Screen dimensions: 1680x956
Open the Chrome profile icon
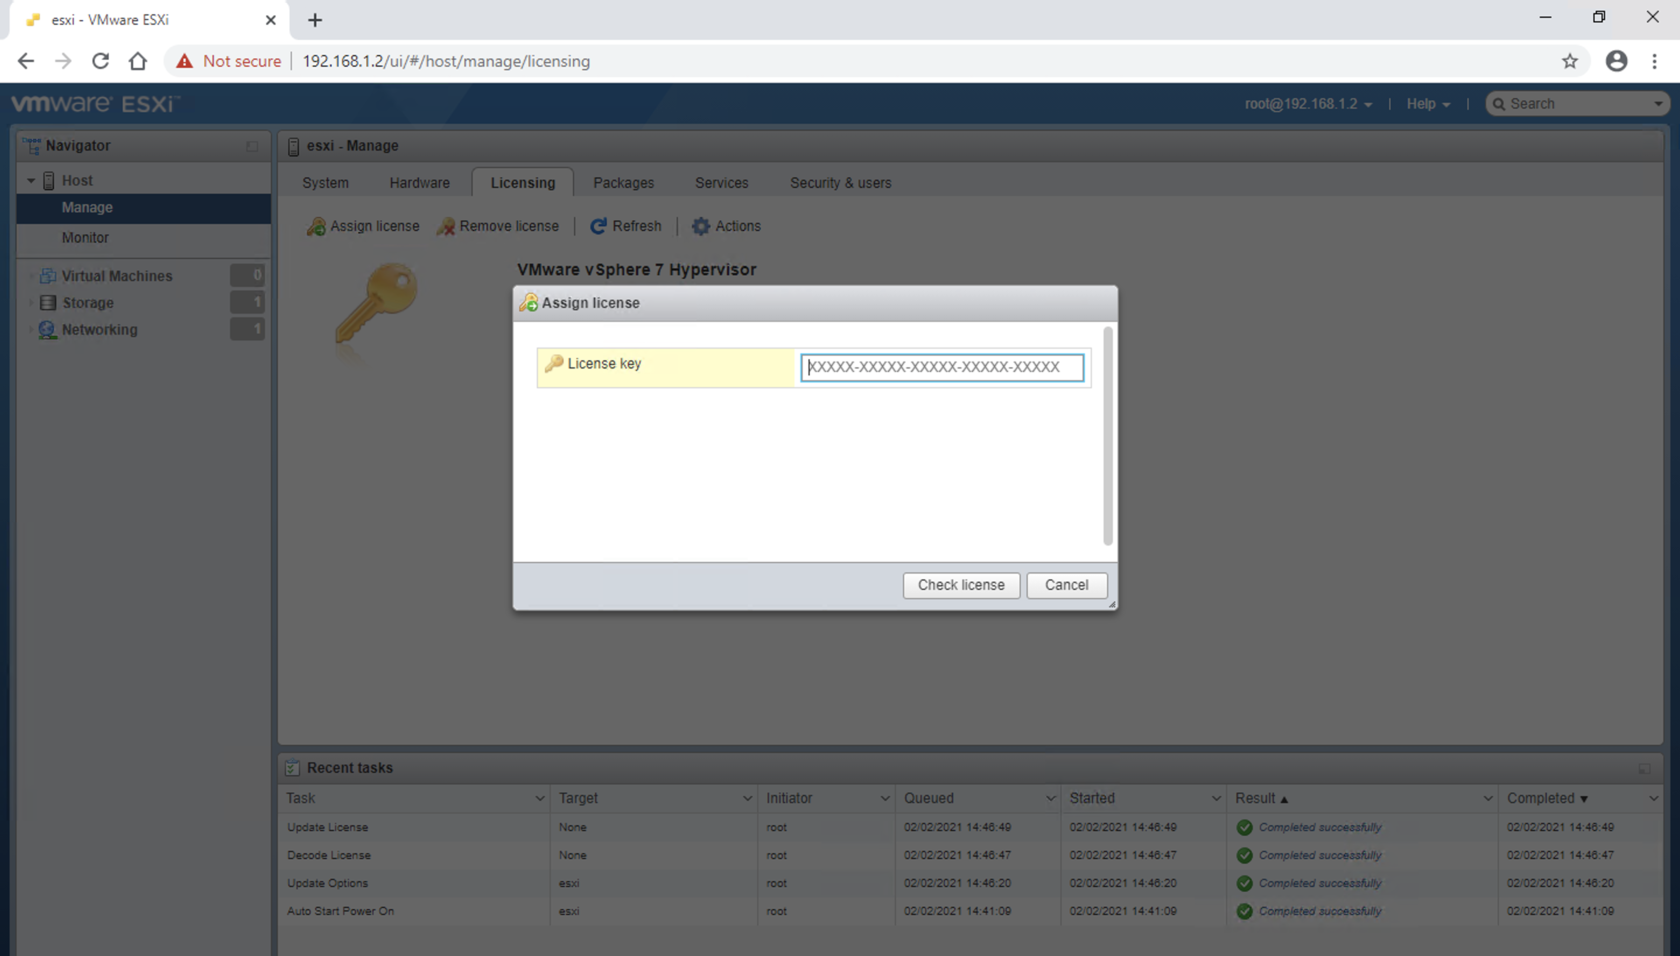pyautogui.click(x=1616, y=61)
